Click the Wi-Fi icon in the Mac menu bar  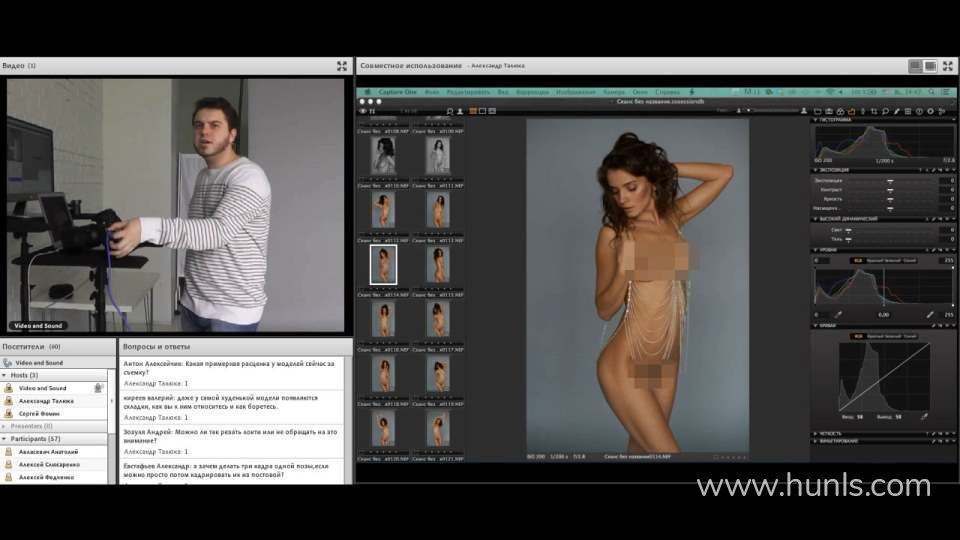[x=830, y=92]
